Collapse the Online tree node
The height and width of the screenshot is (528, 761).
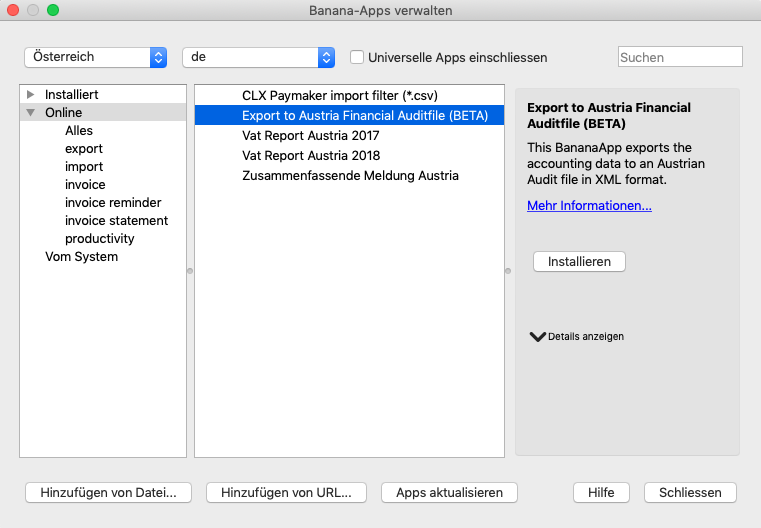coord(31,112)
